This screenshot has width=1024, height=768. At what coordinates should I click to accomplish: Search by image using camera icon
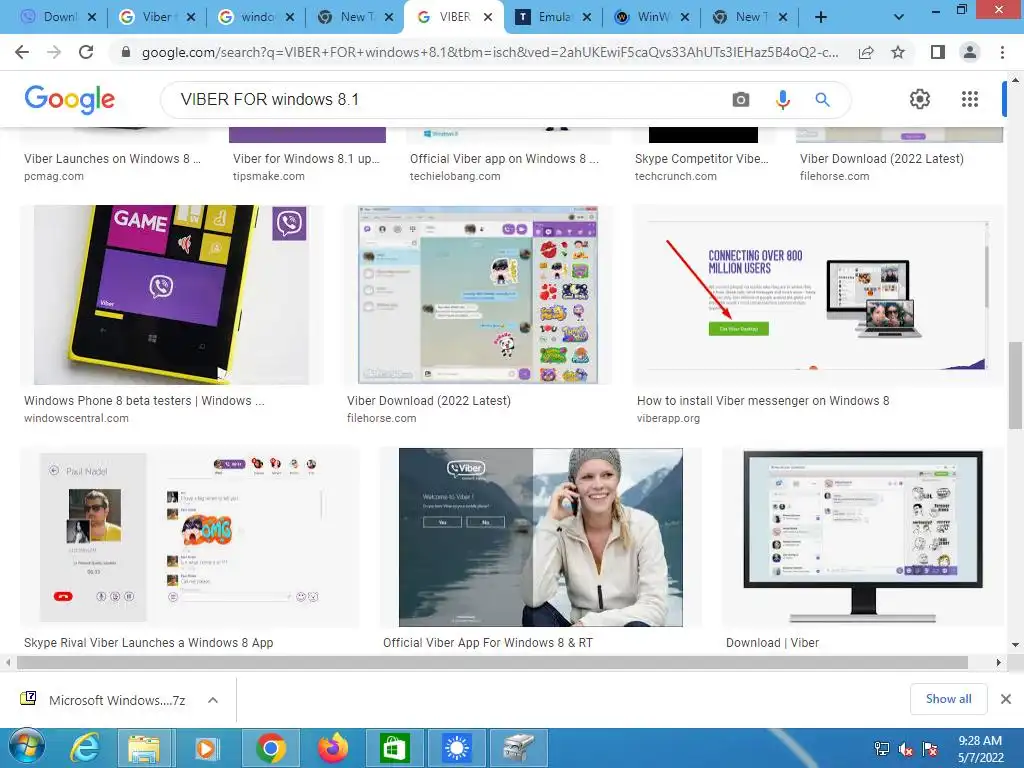coord(741,99)
